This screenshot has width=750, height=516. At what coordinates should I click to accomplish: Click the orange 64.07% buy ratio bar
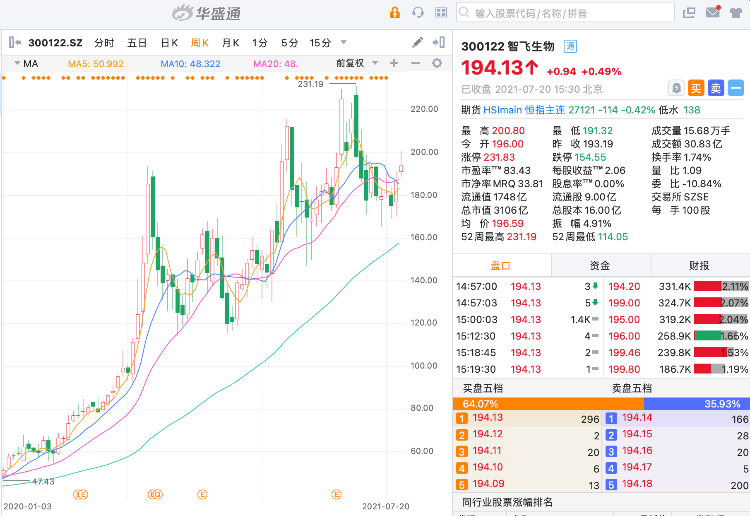(x=548, y=404)
